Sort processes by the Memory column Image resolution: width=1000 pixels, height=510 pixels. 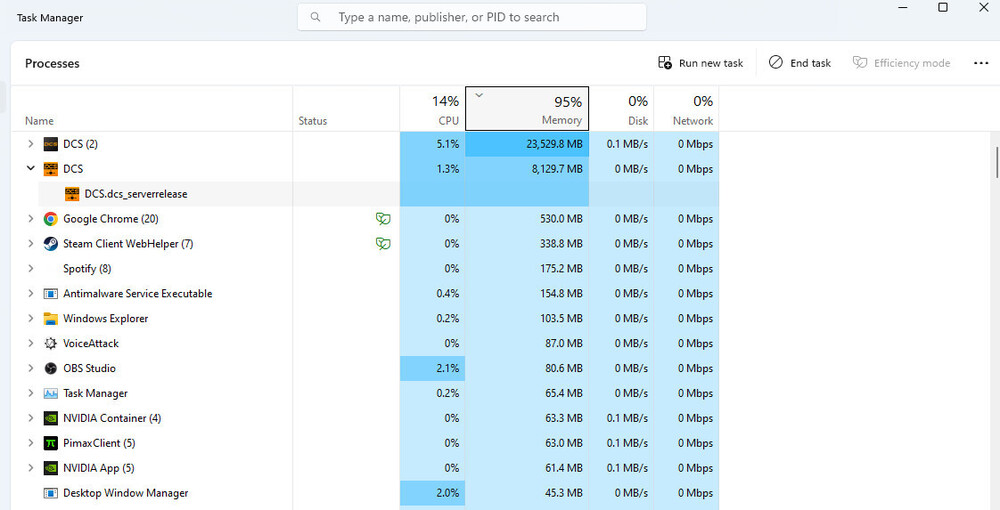point(527,110)
